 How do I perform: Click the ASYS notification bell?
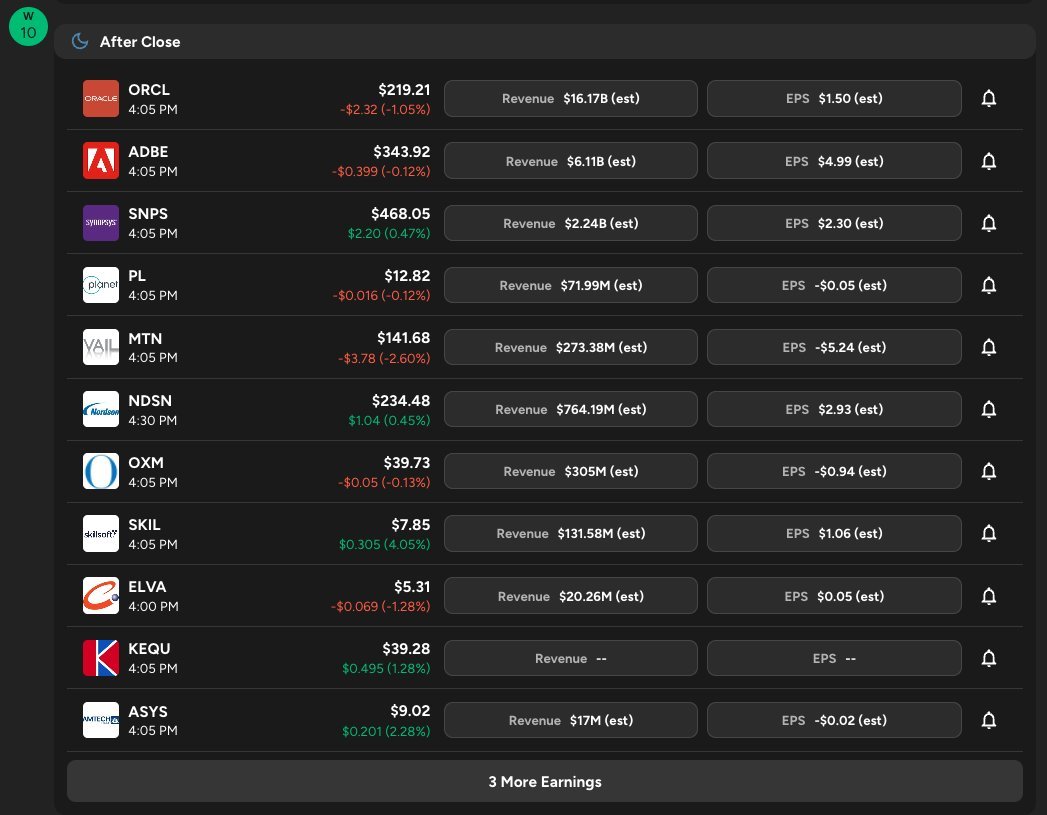coord(989,720)
